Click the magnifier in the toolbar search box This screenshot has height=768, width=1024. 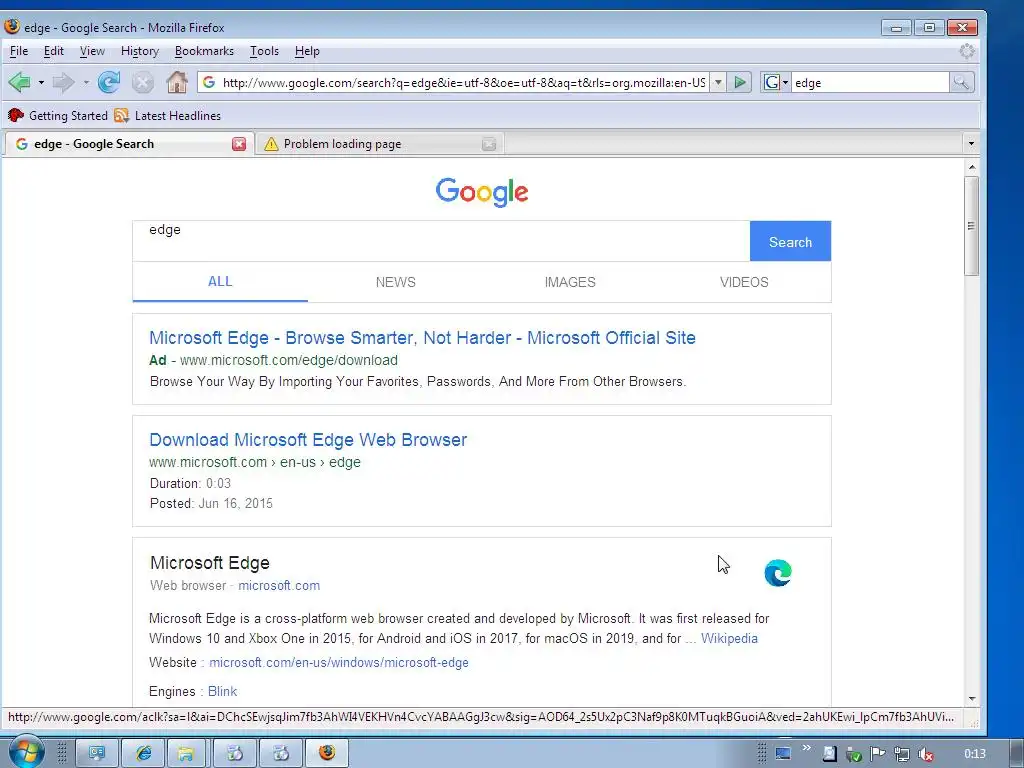pyautogui.click(x=961, y=82)
